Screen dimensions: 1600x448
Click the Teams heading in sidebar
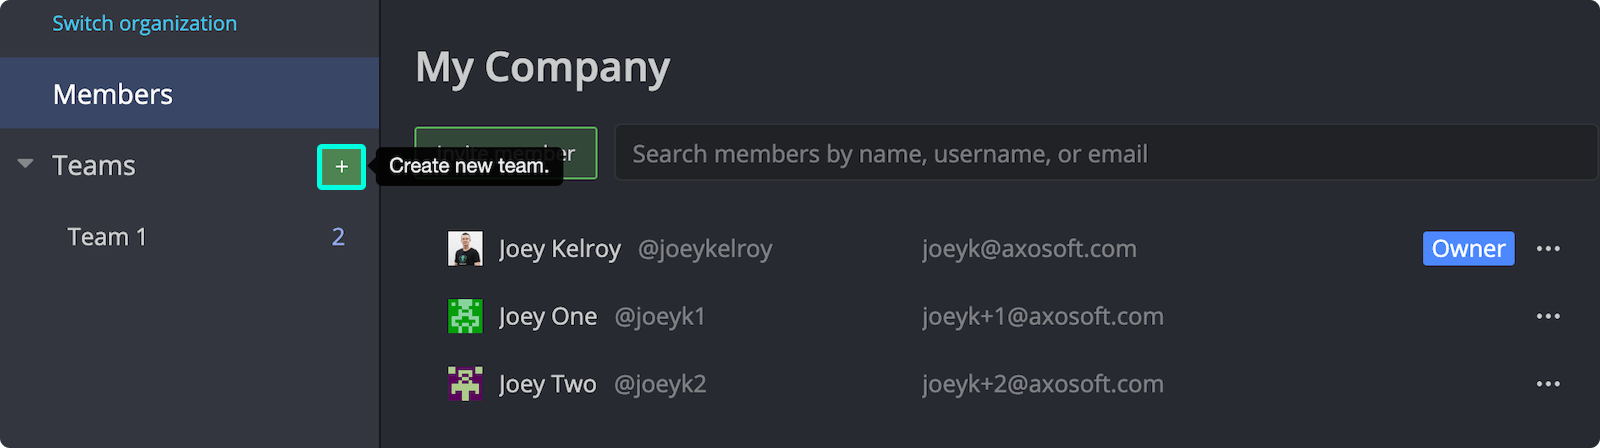pos(94,166)
